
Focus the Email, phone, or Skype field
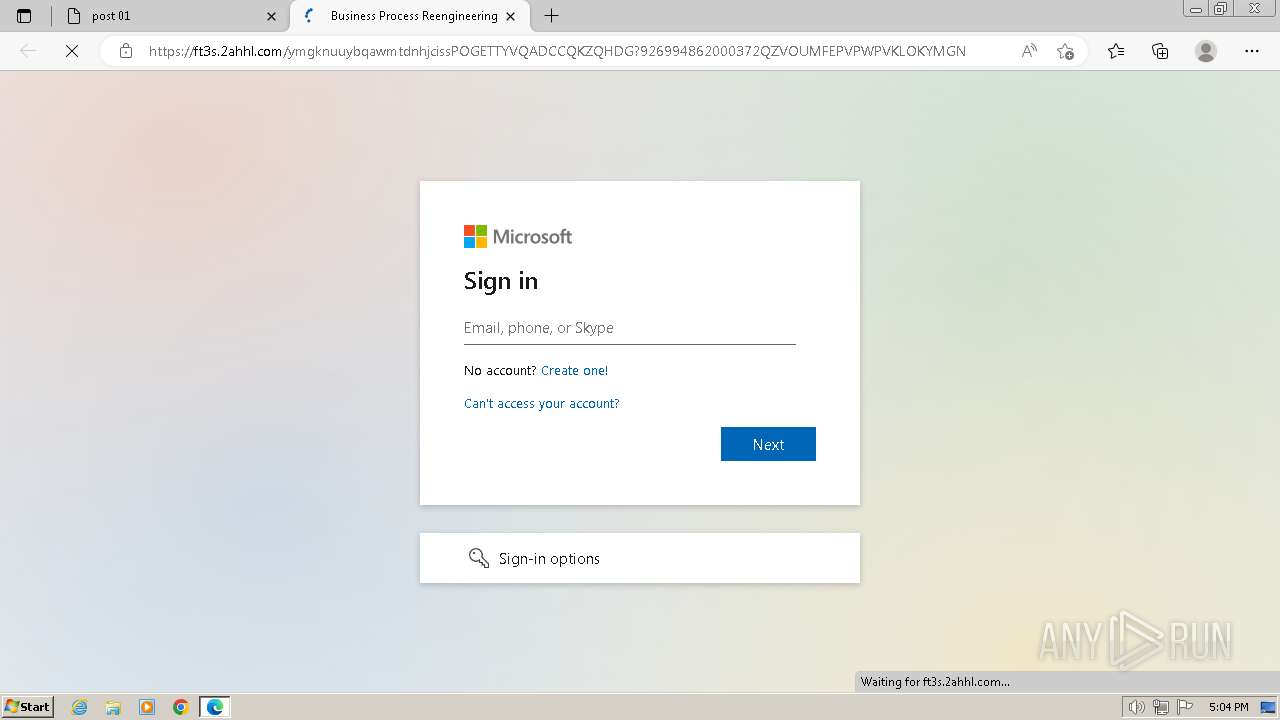pos(630,328)
